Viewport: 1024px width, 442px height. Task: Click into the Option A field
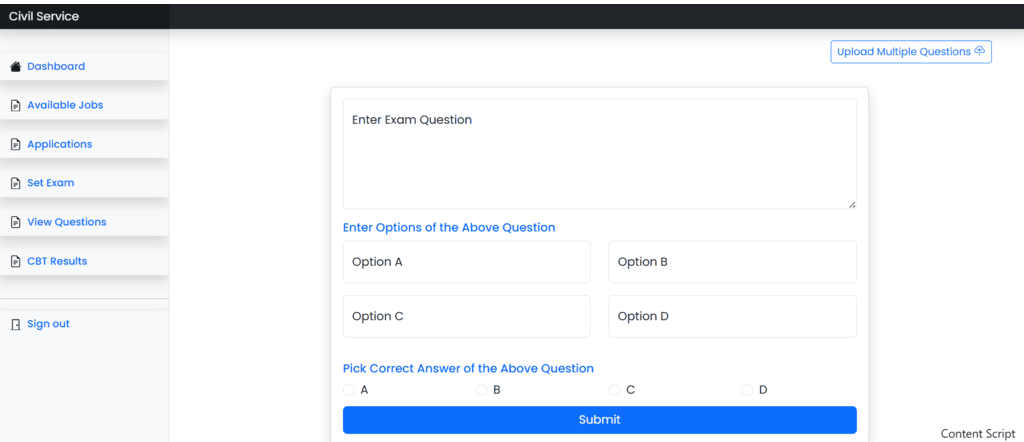[x=466, y=262]
